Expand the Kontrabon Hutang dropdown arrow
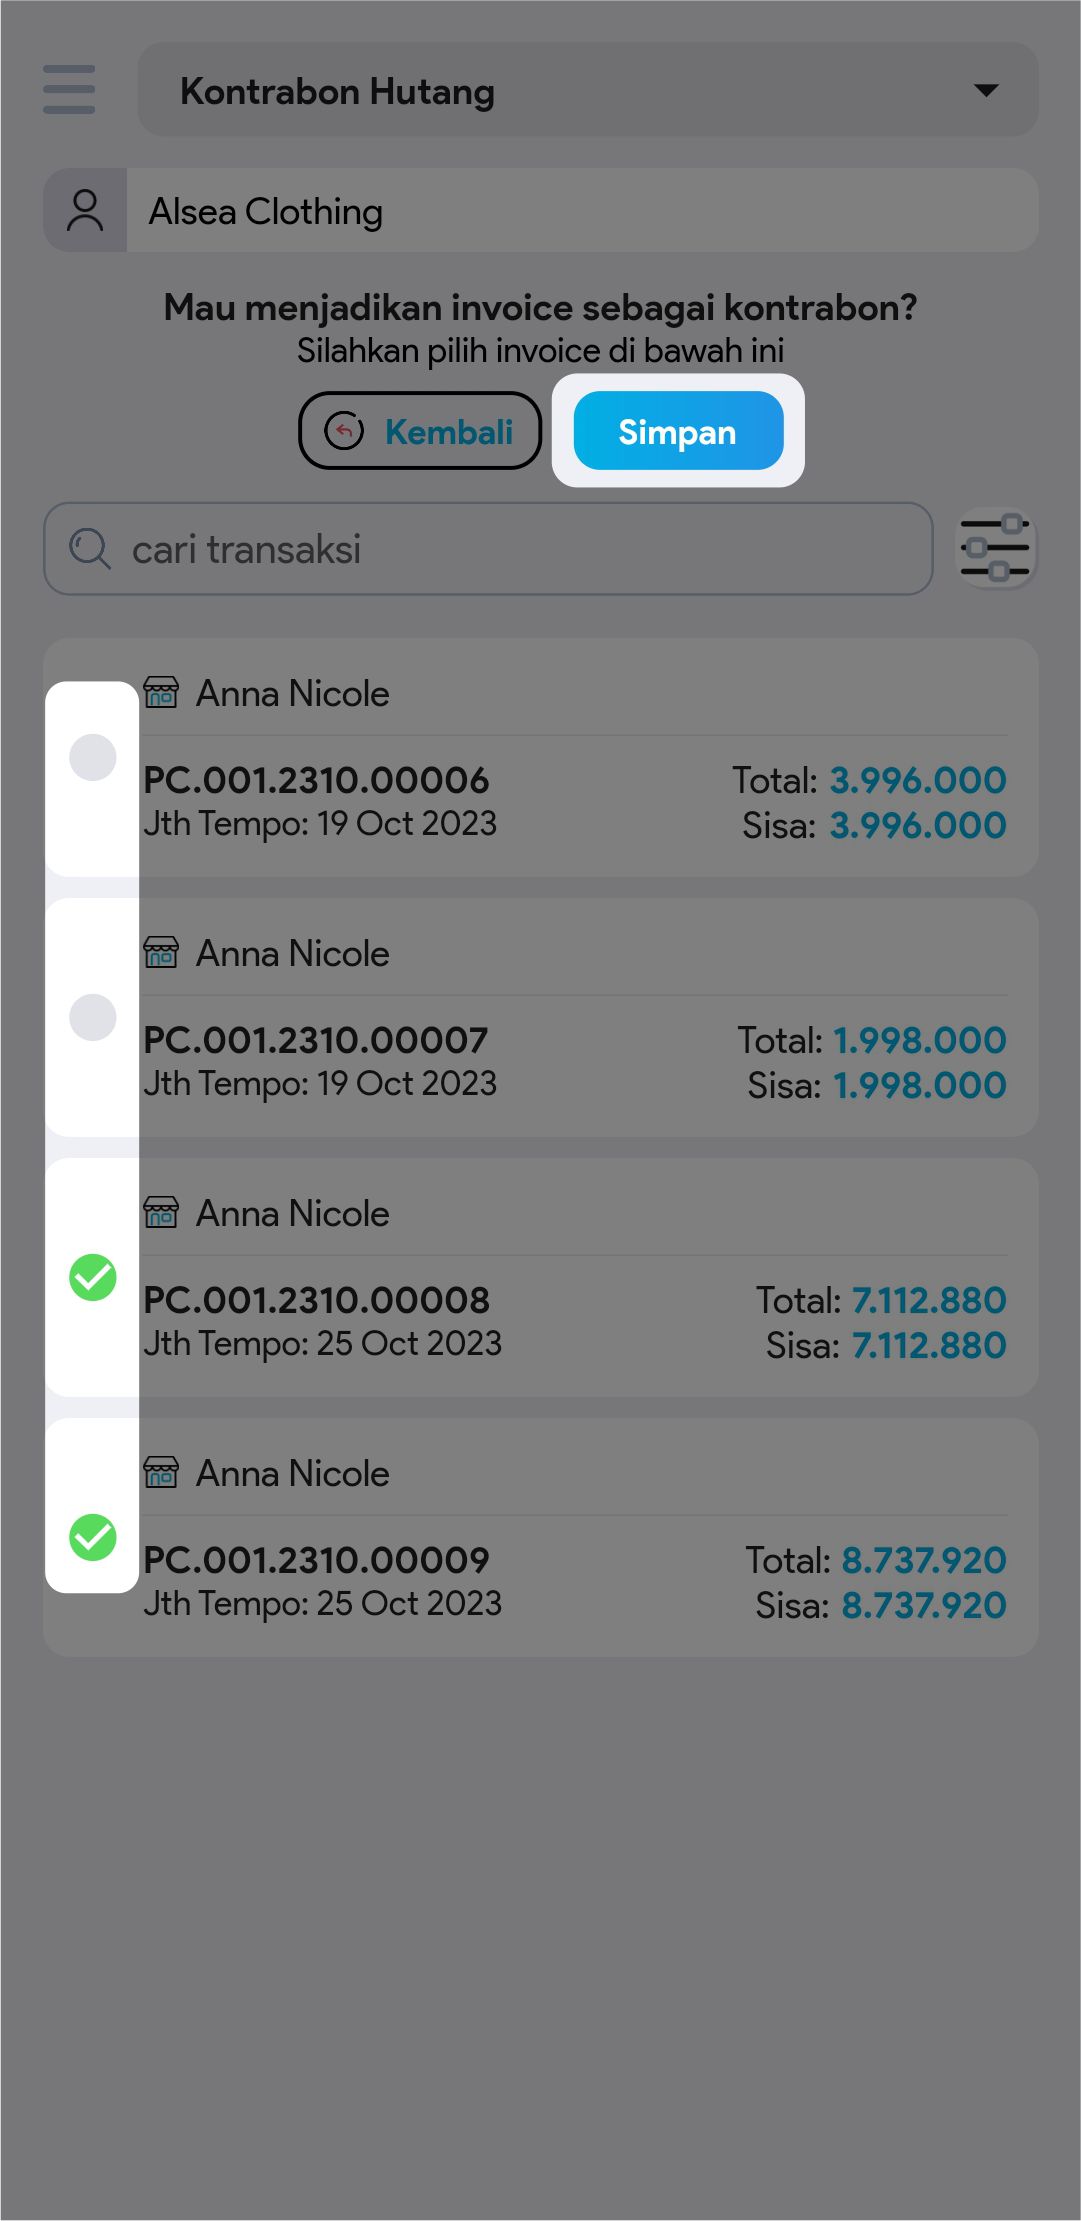Image resolution: width=1081 pixels, height=2221 pixels. (x=986, y=90)
